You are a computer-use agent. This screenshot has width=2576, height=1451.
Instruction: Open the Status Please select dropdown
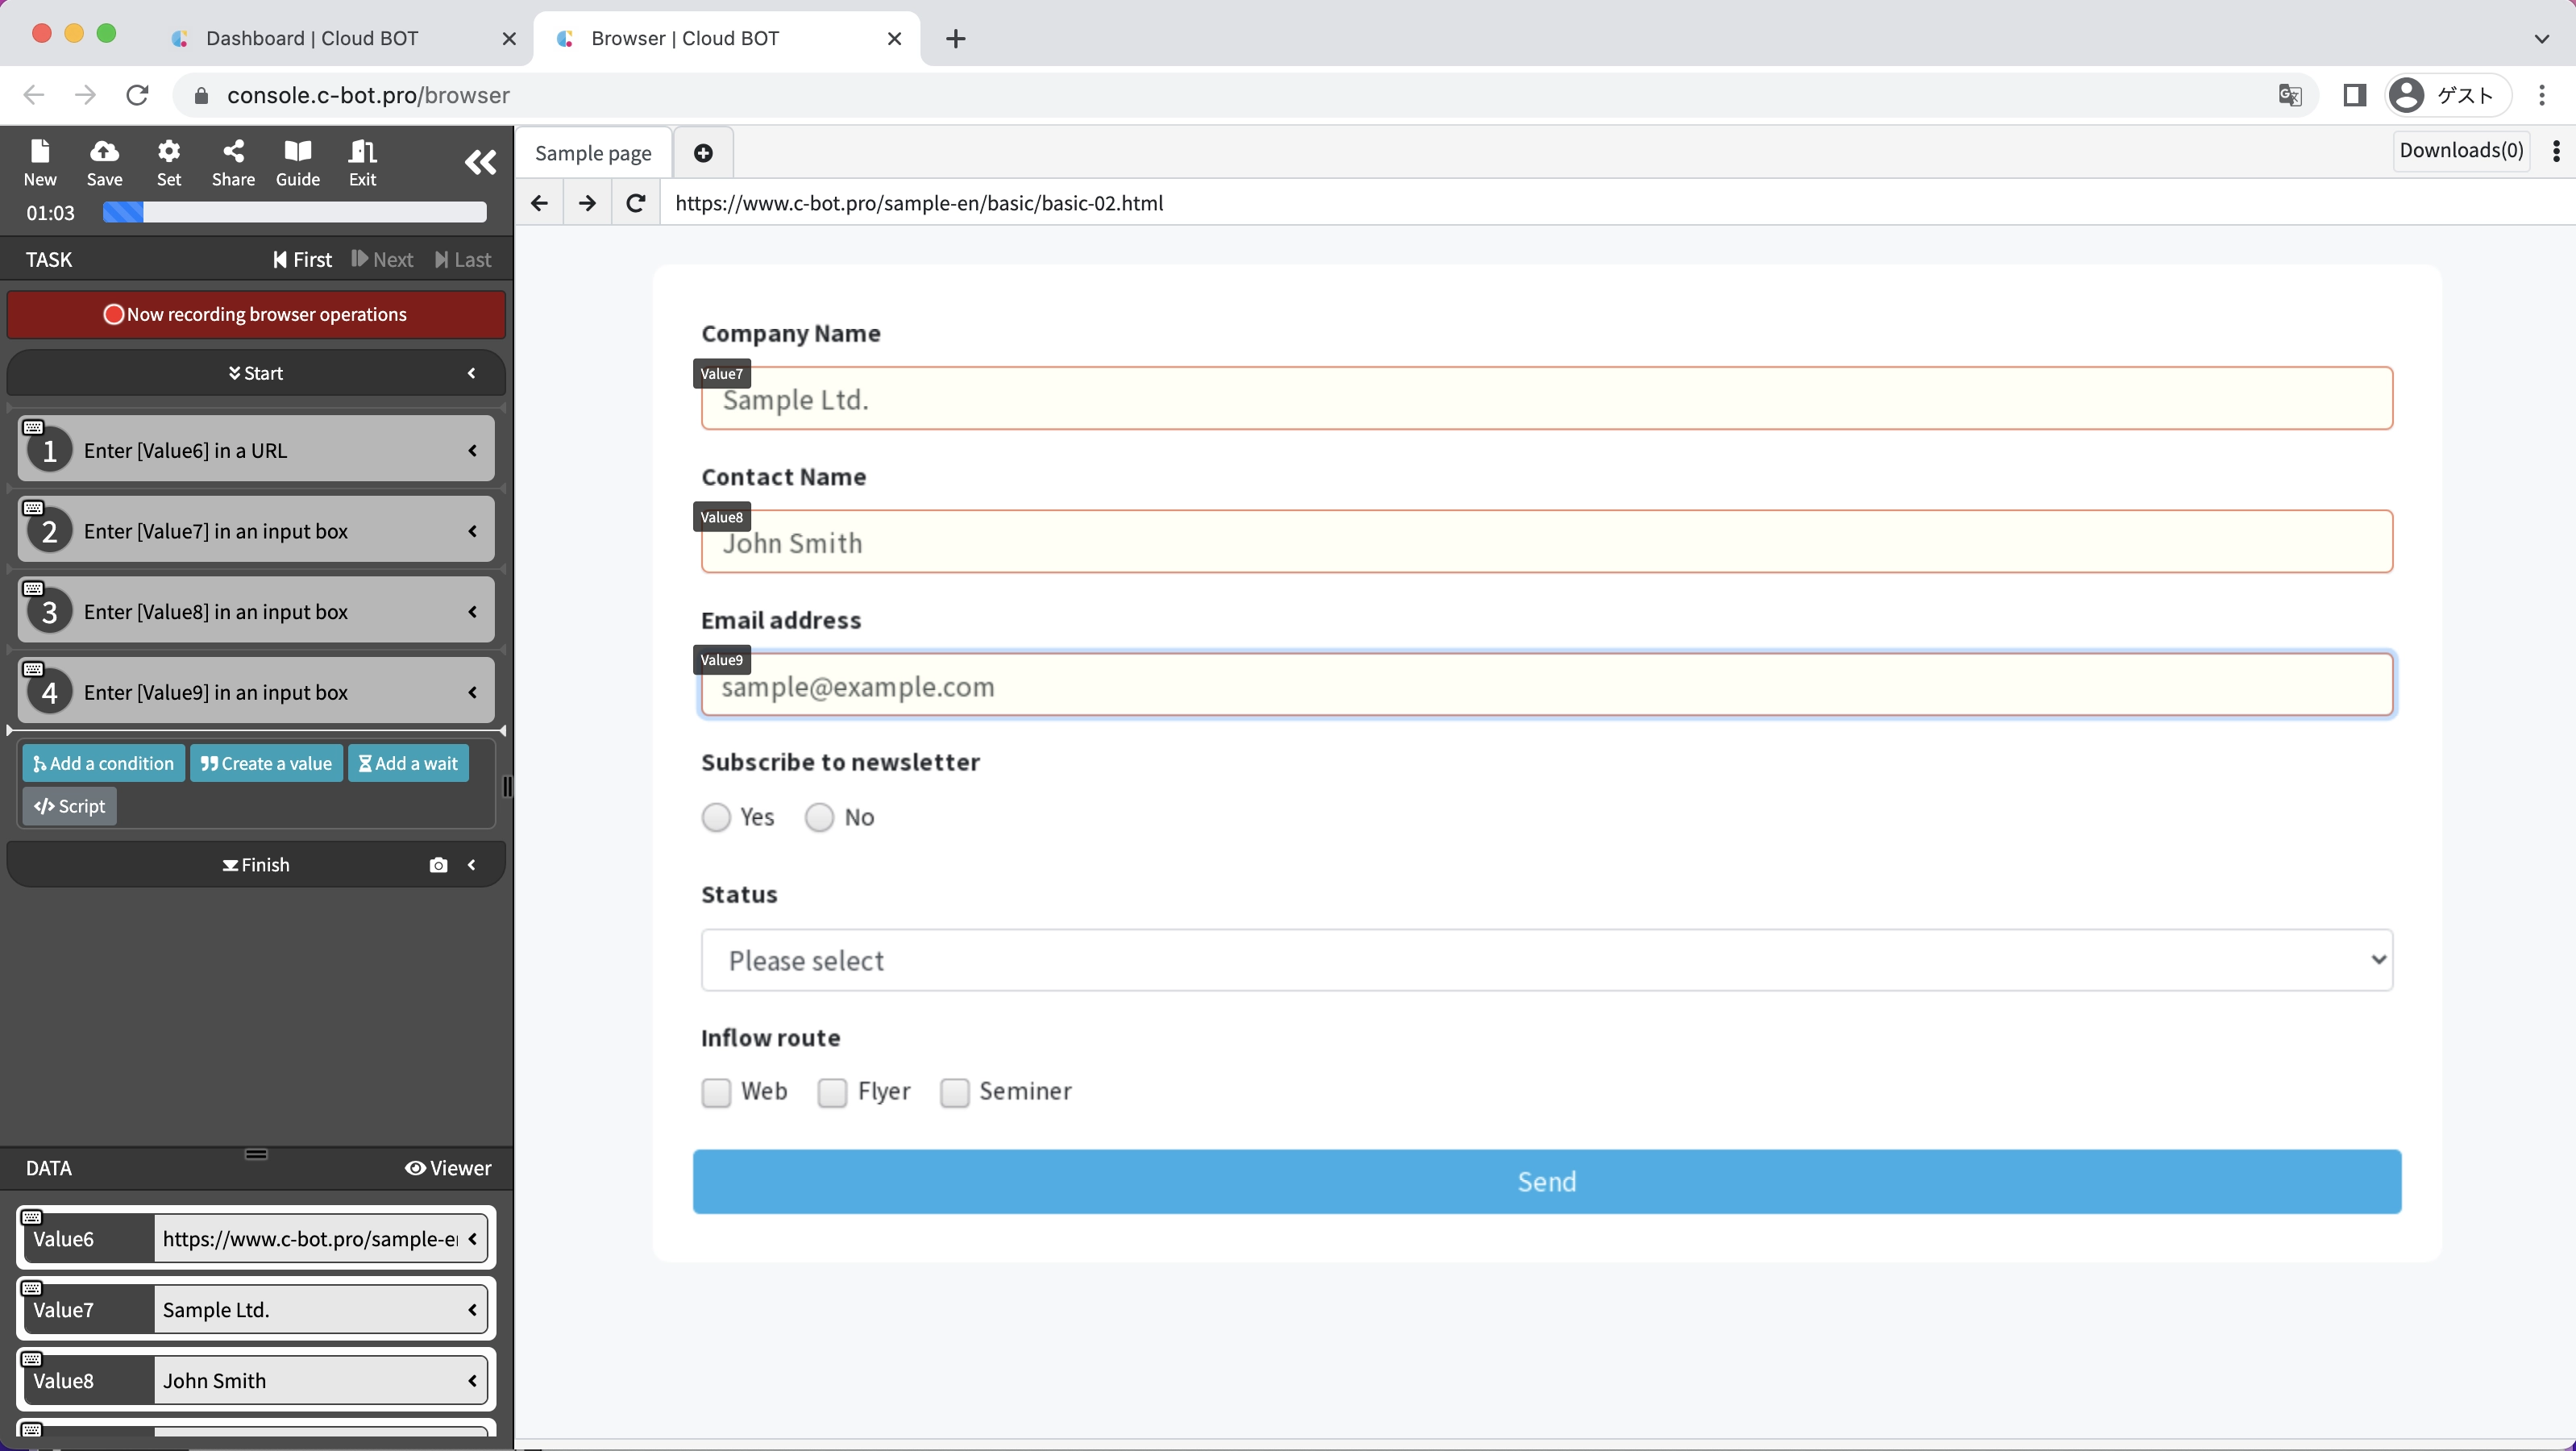pyautogui.click(x=1546, y=960)
